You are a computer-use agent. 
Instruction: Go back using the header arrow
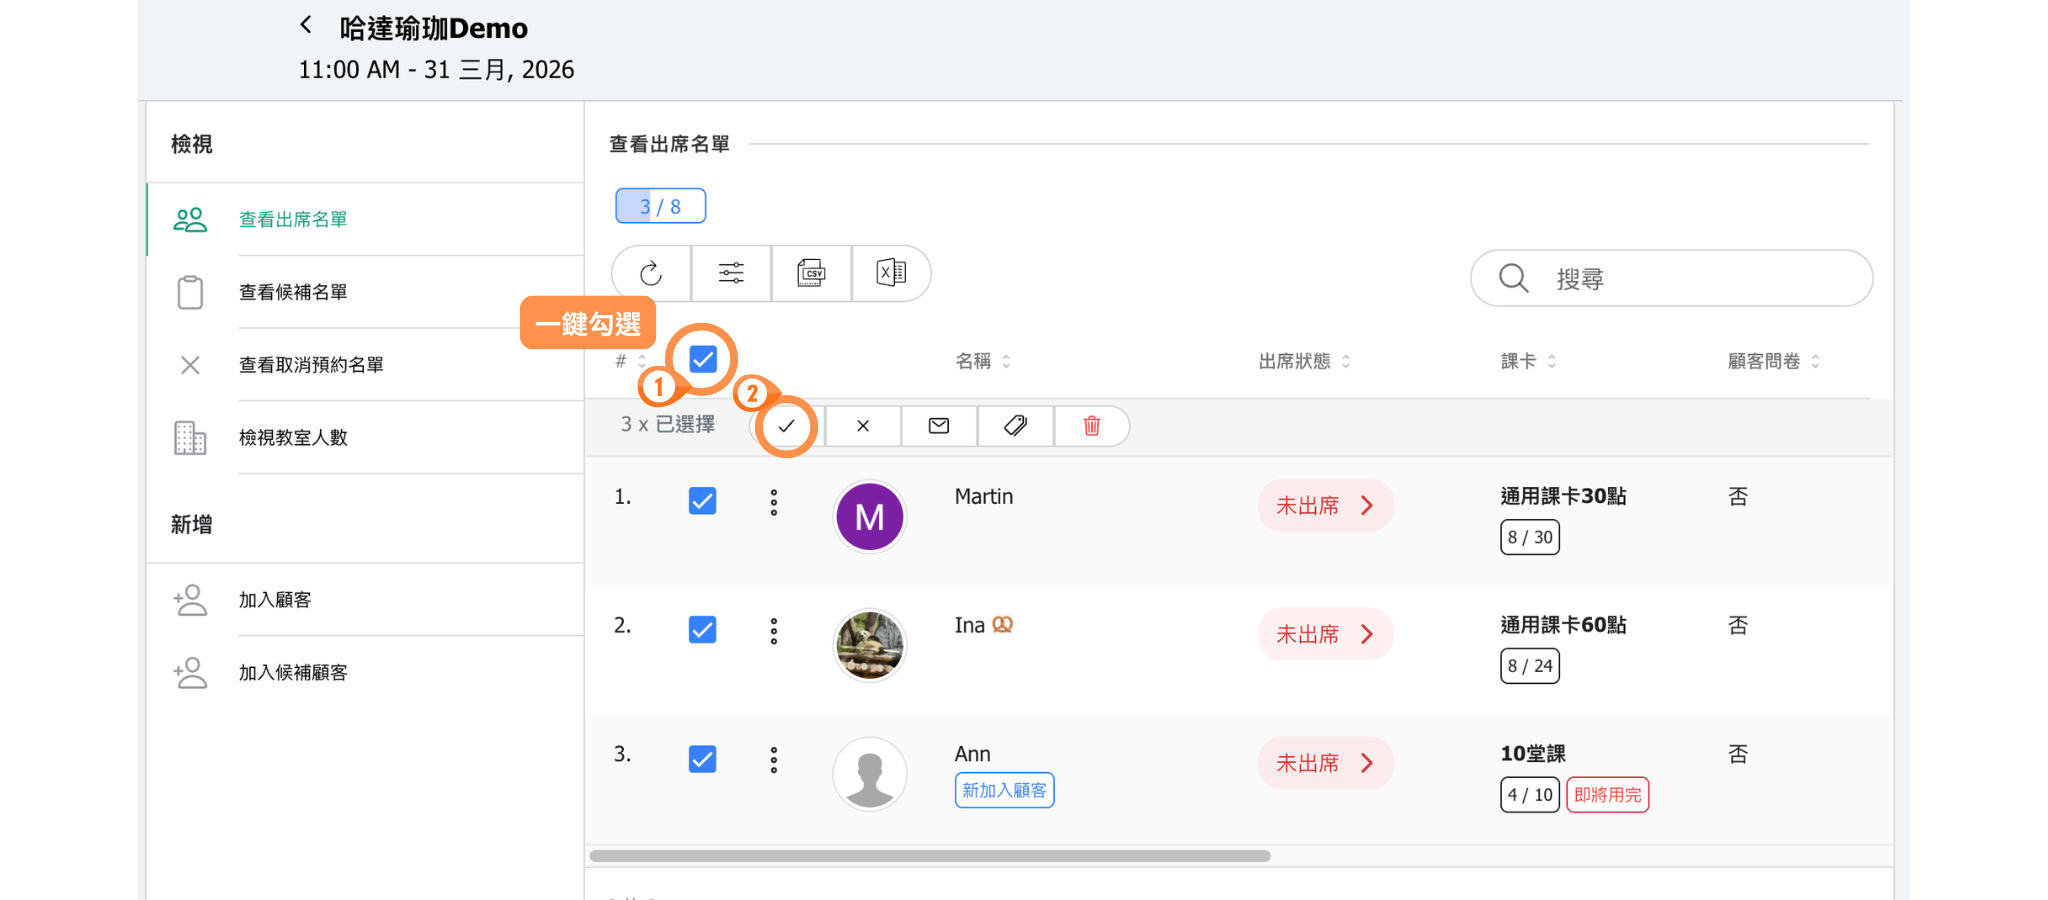click(x=306, y=25)
